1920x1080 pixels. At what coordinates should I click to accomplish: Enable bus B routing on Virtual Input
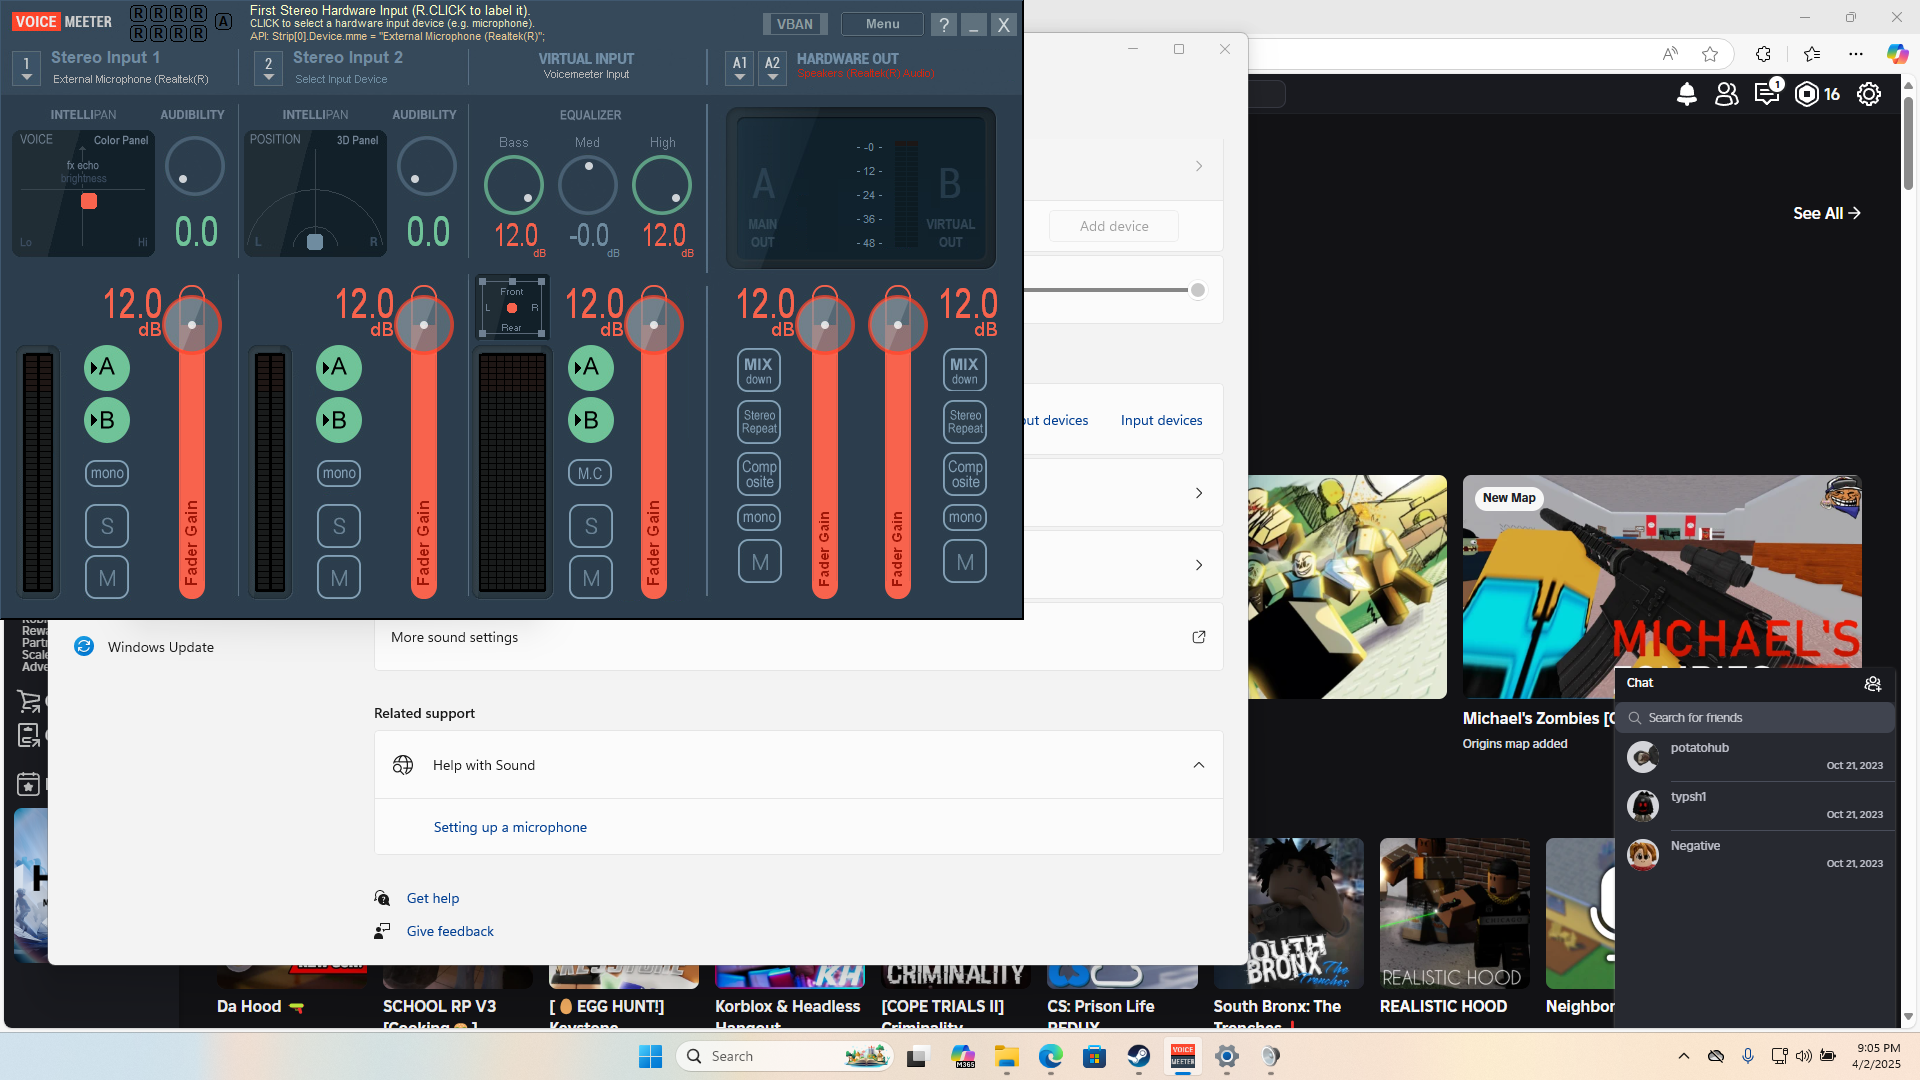(590, 420)
